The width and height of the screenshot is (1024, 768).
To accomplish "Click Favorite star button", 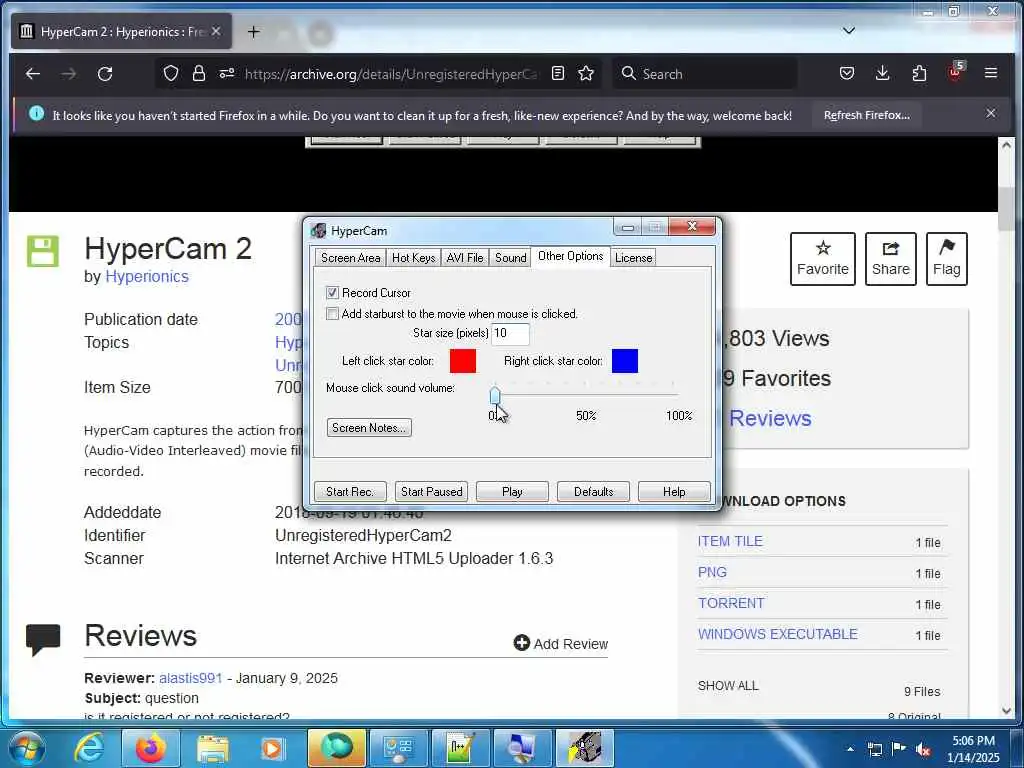I will tap(823, 259).
